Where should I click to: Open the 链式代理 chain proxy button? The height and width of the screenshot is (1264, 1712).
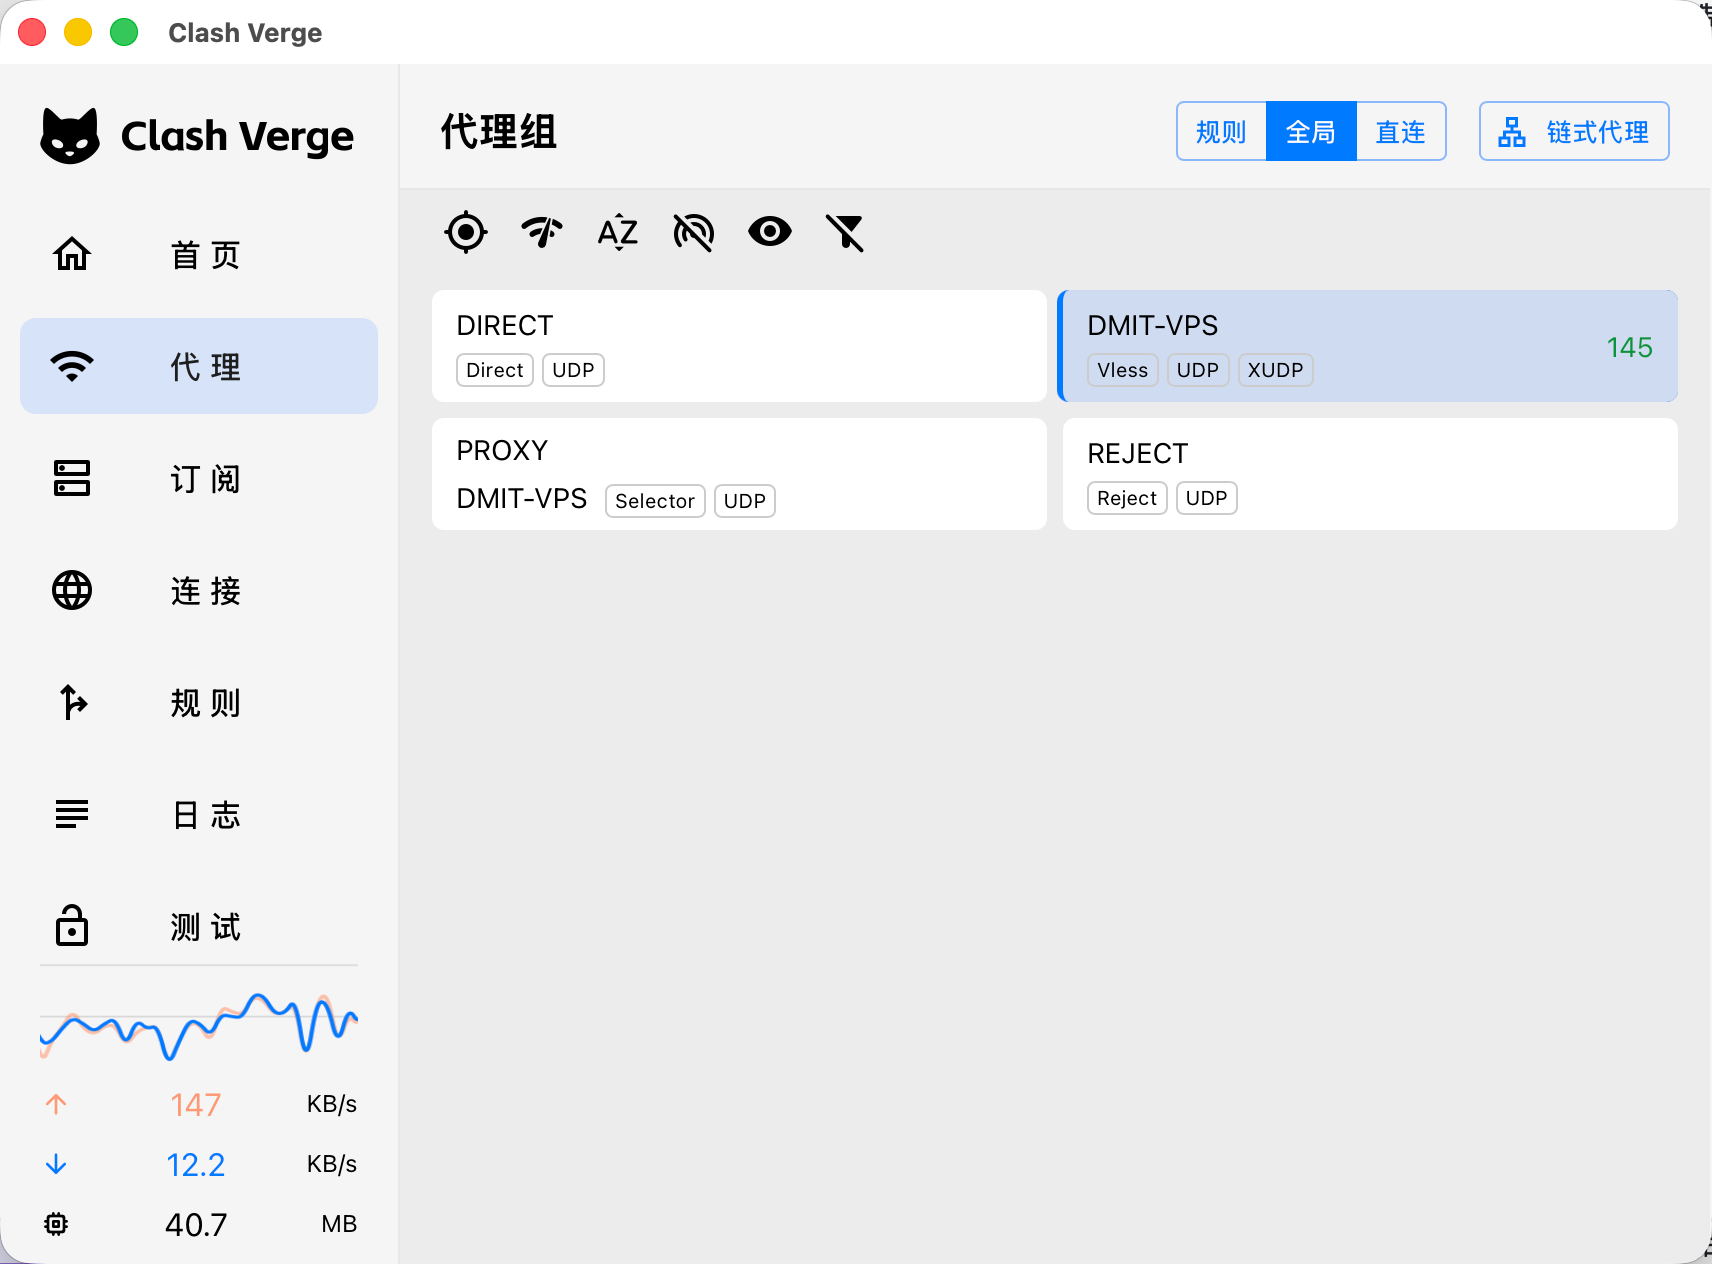(x=1574, y=131)
